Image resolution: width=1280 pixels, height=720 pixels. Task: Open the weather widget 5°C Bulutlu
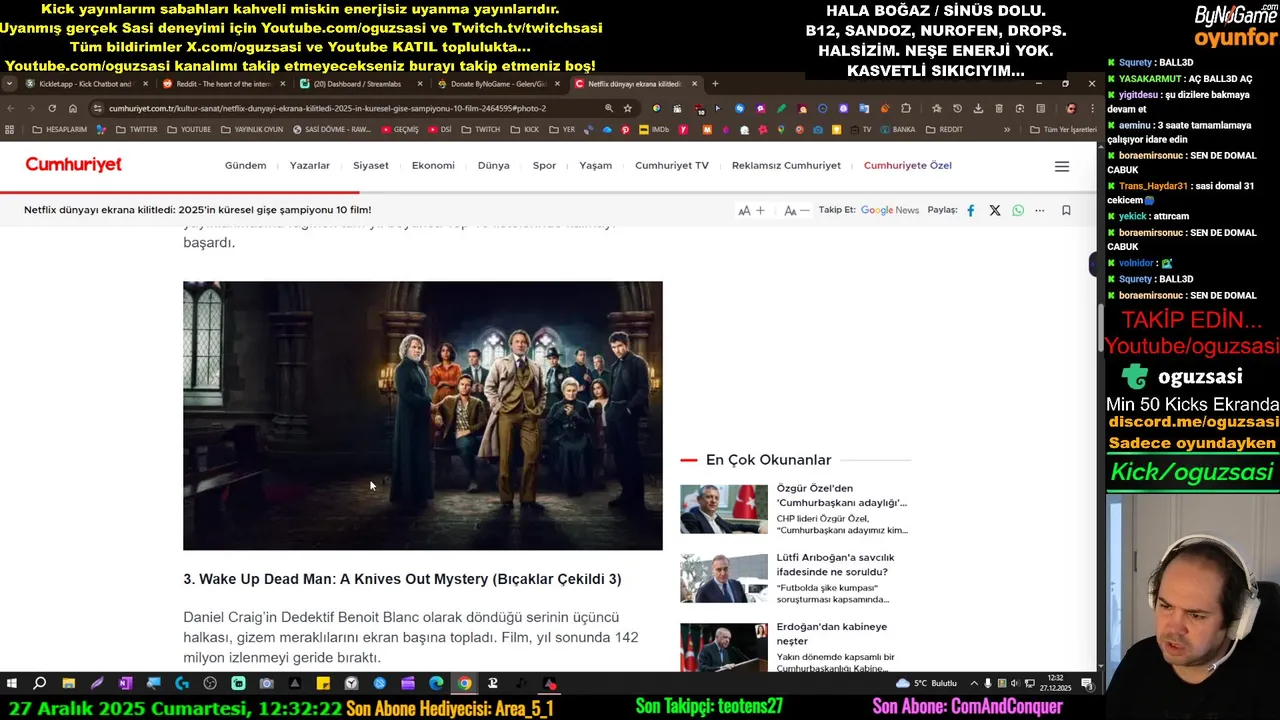tap(927, 683)
